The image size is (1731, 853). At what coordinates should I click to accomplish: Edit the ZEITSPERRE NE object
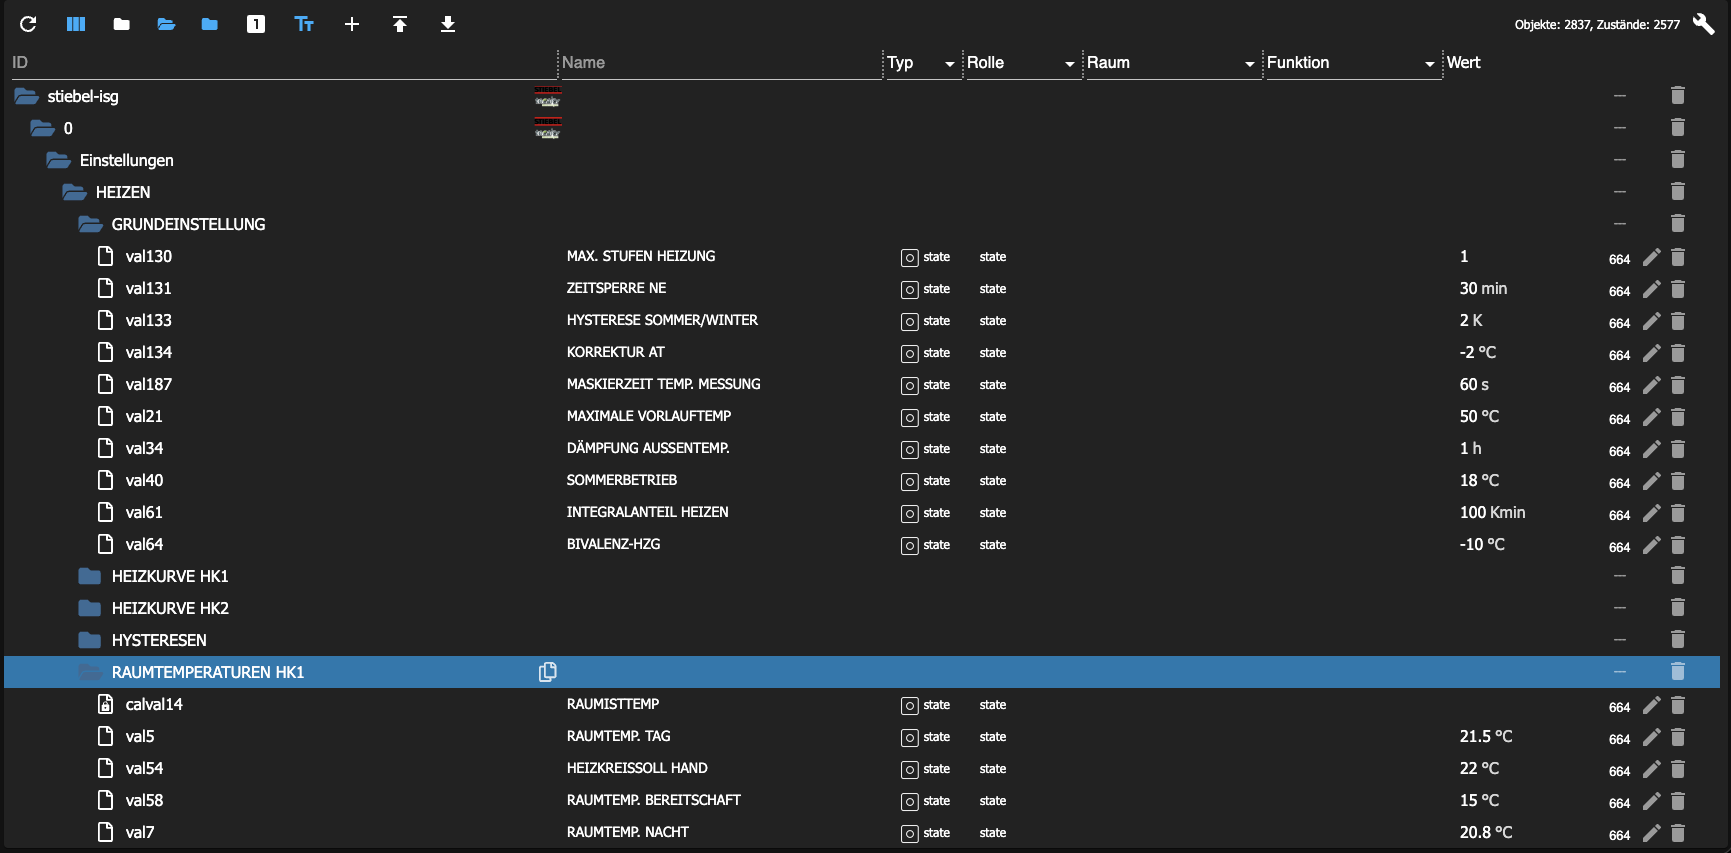point(1652,289)
